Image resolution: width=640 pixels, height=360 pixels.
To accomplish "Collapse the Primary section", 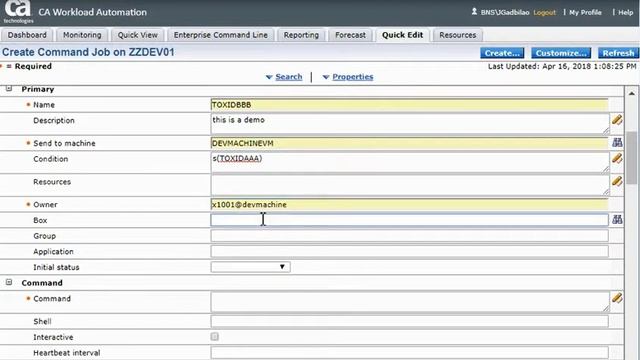I will tap(9, 89).
